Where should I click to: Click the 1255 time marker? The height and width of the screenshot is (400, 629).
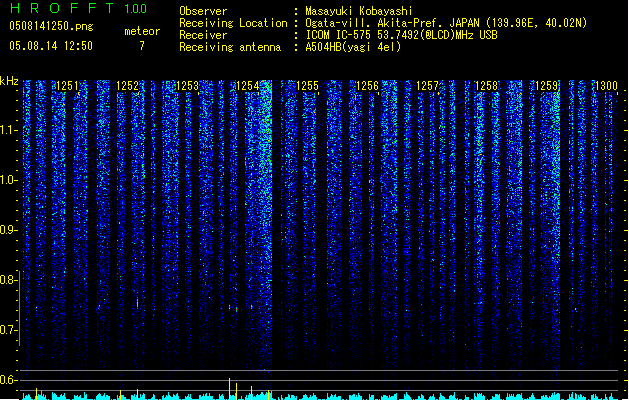point(307,86)
